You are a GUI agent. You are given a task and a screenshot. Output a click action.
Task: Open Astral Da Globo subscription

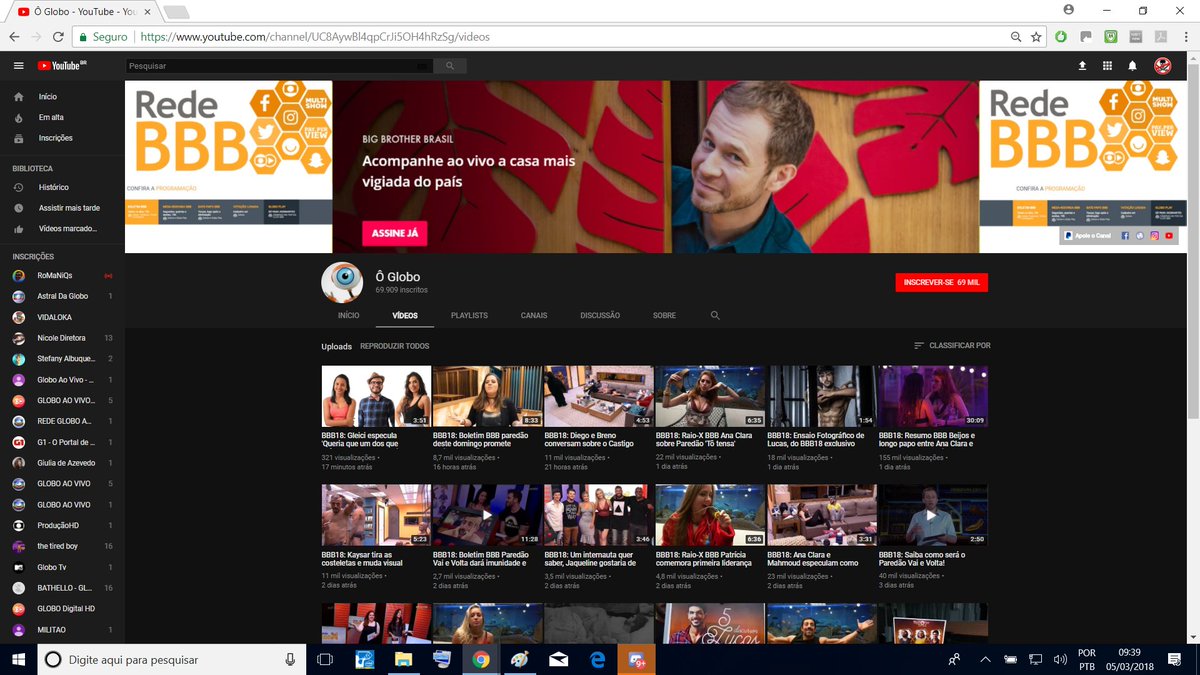point(62,296)
